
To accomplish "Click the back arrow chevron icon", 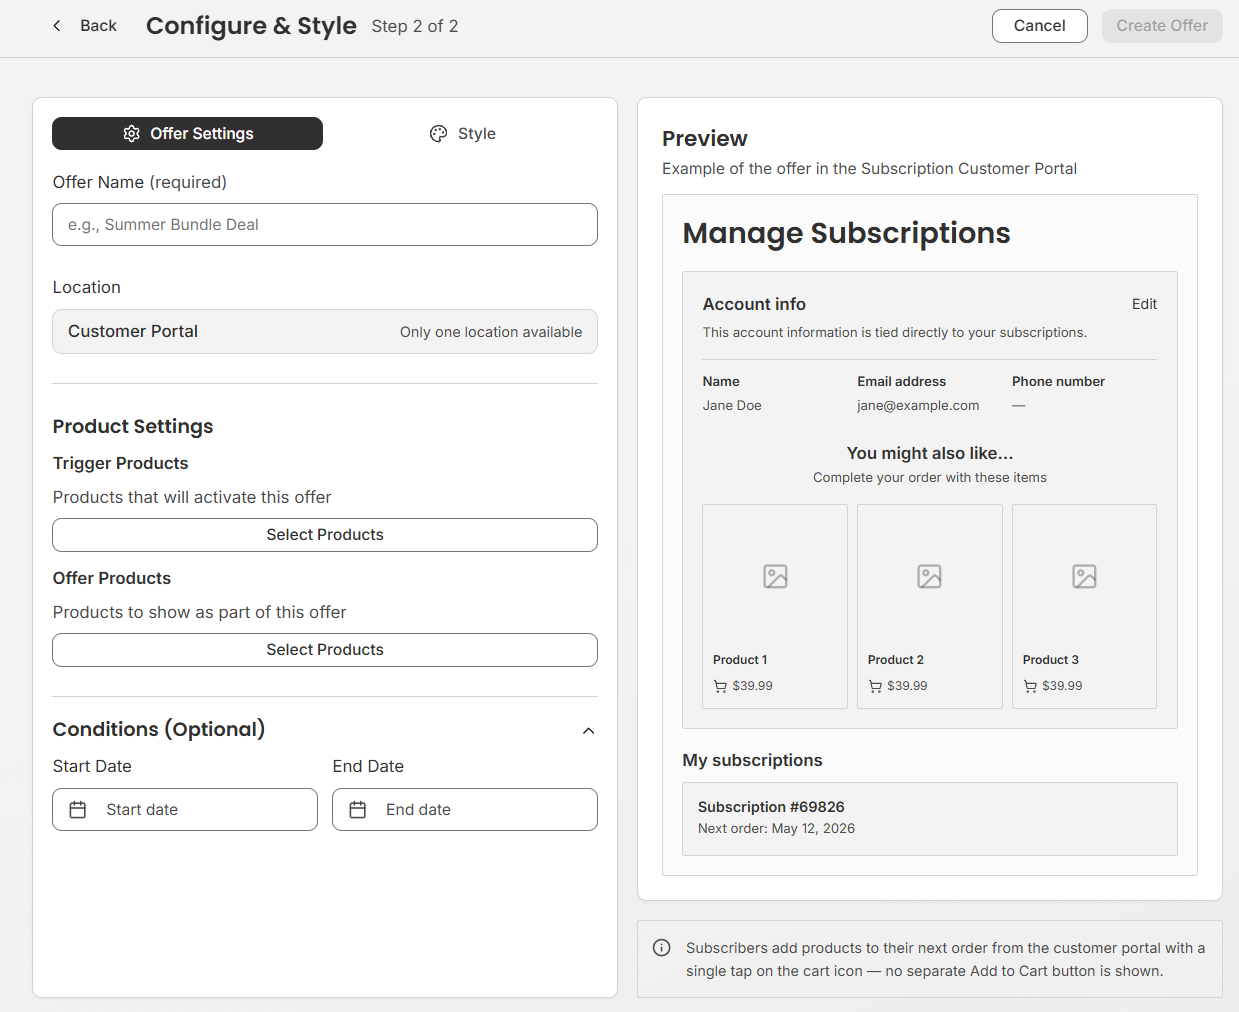I will (57, 26).
